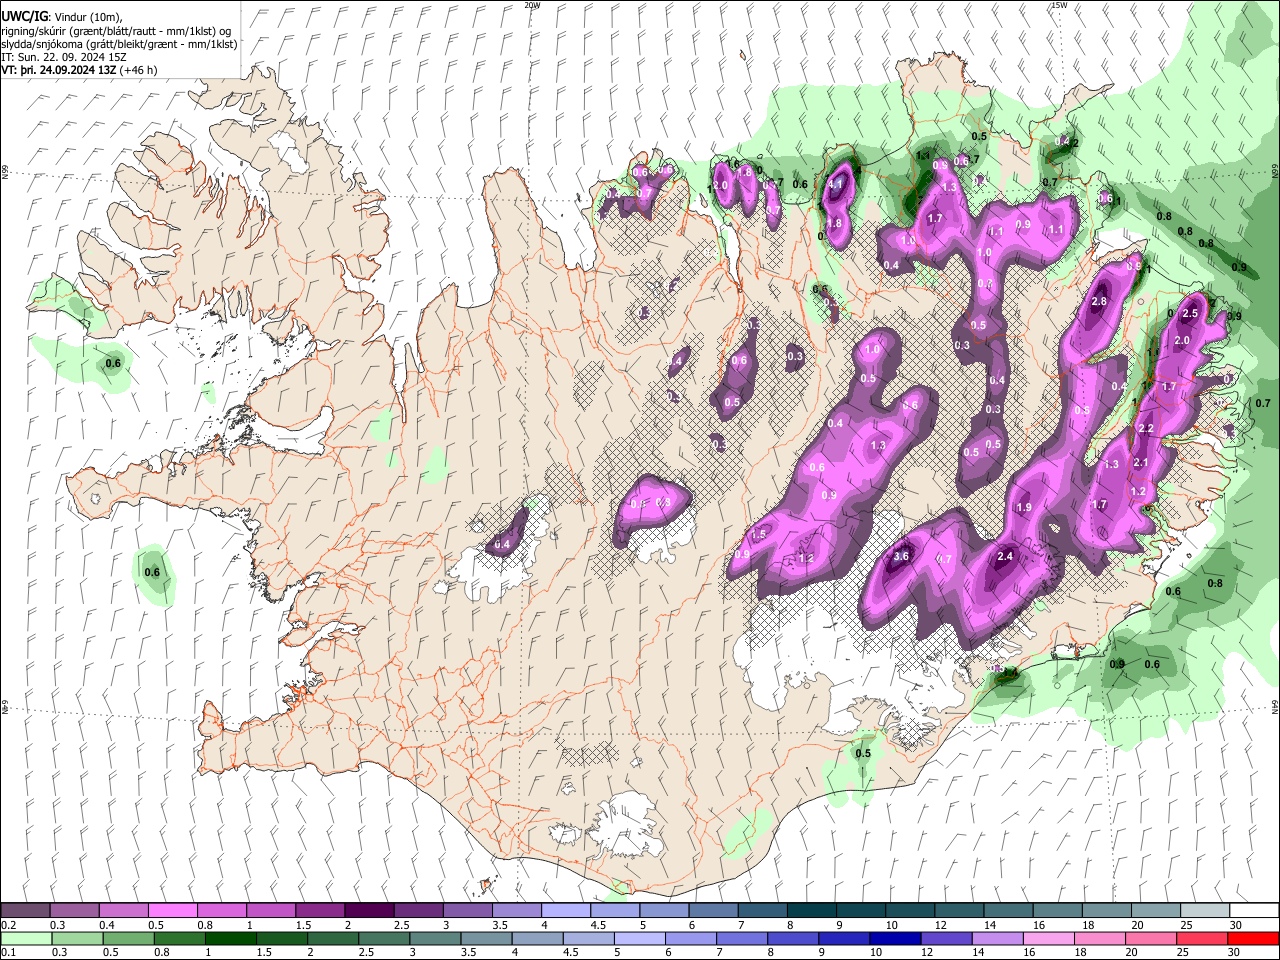Viewport: 1280px width, 960px height.
Task: Pick the 14 violet swatch in the rain legend
Action: pos(997,939)
